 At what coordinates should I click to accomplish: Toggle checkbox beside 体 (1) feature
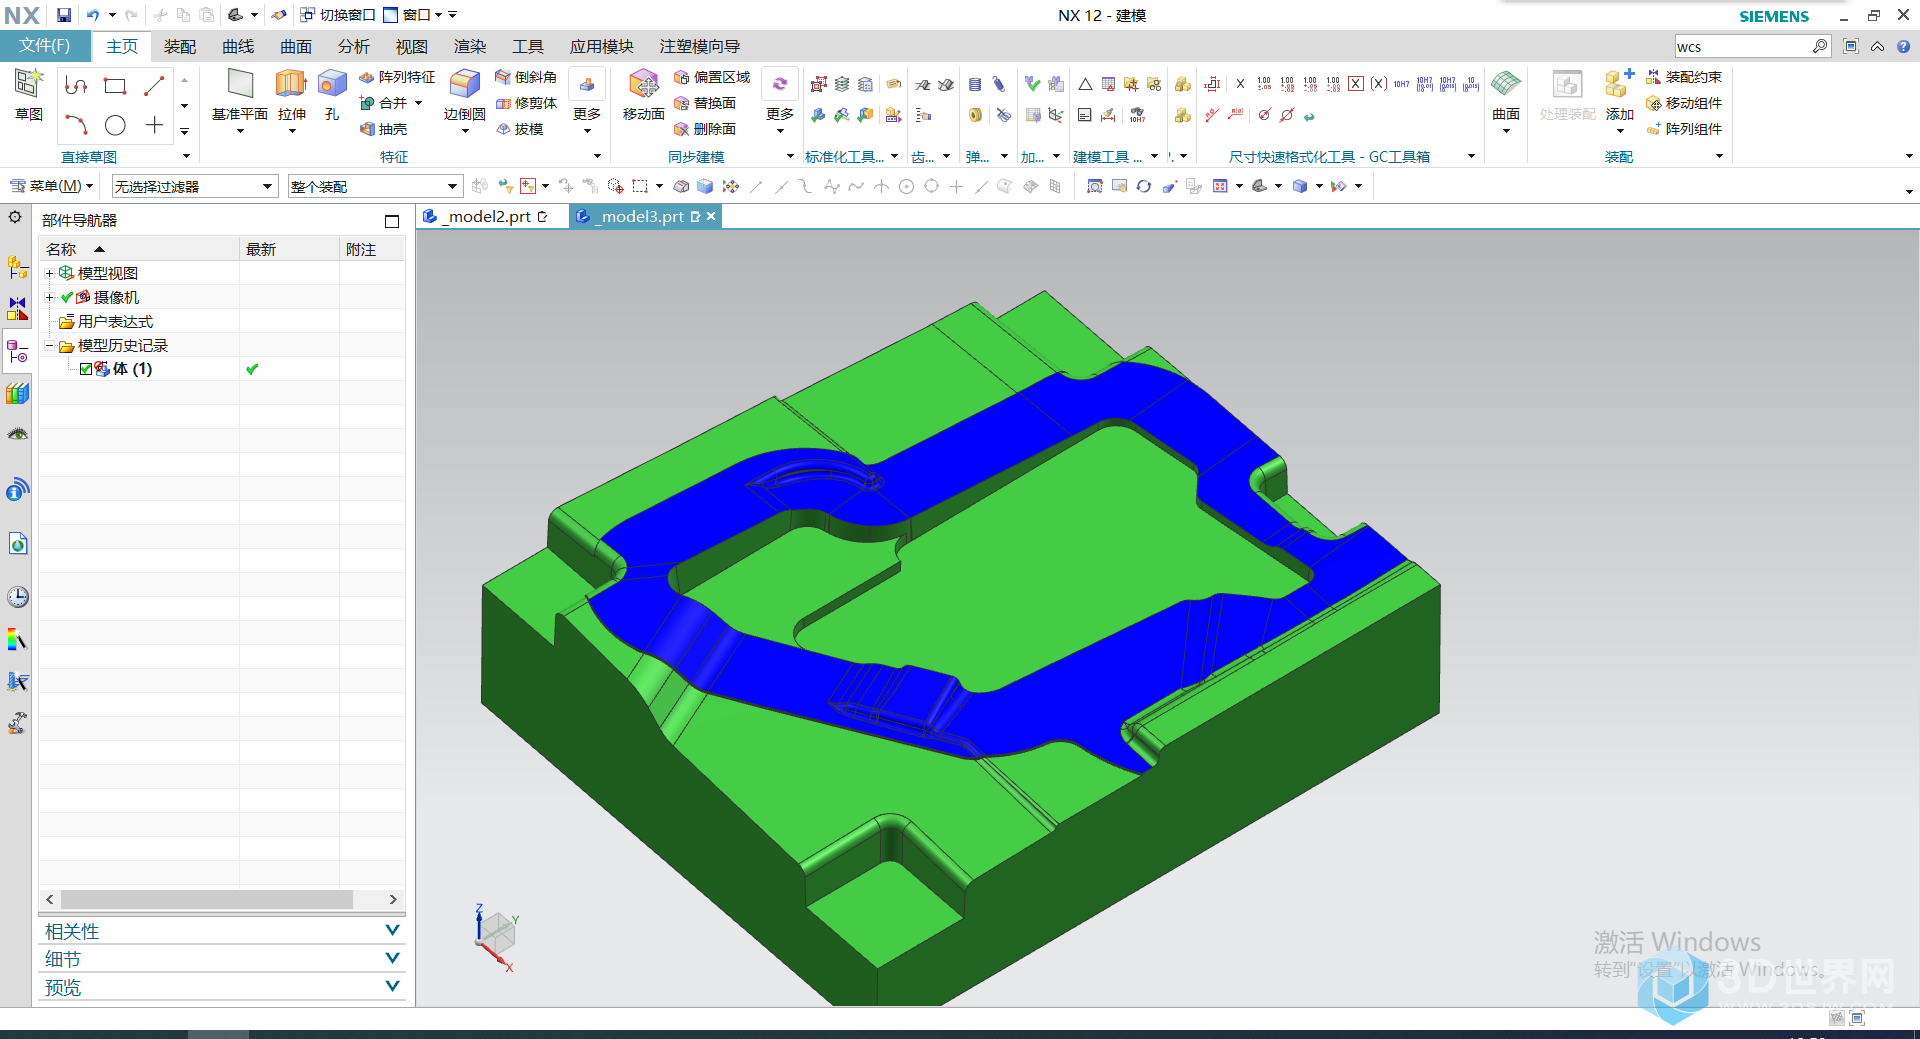click(x=86, y=369)
